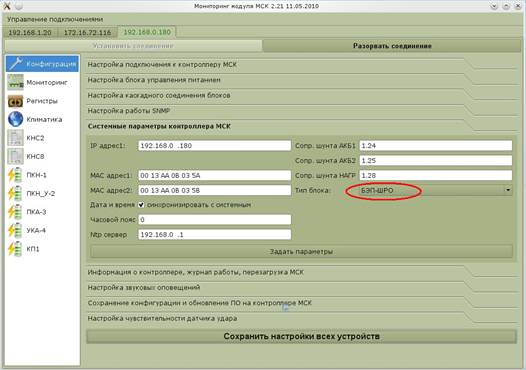This screenshot has width=526, height=370.
Task: Select the КНС8 device icon
Action: [x=15, y=156]
